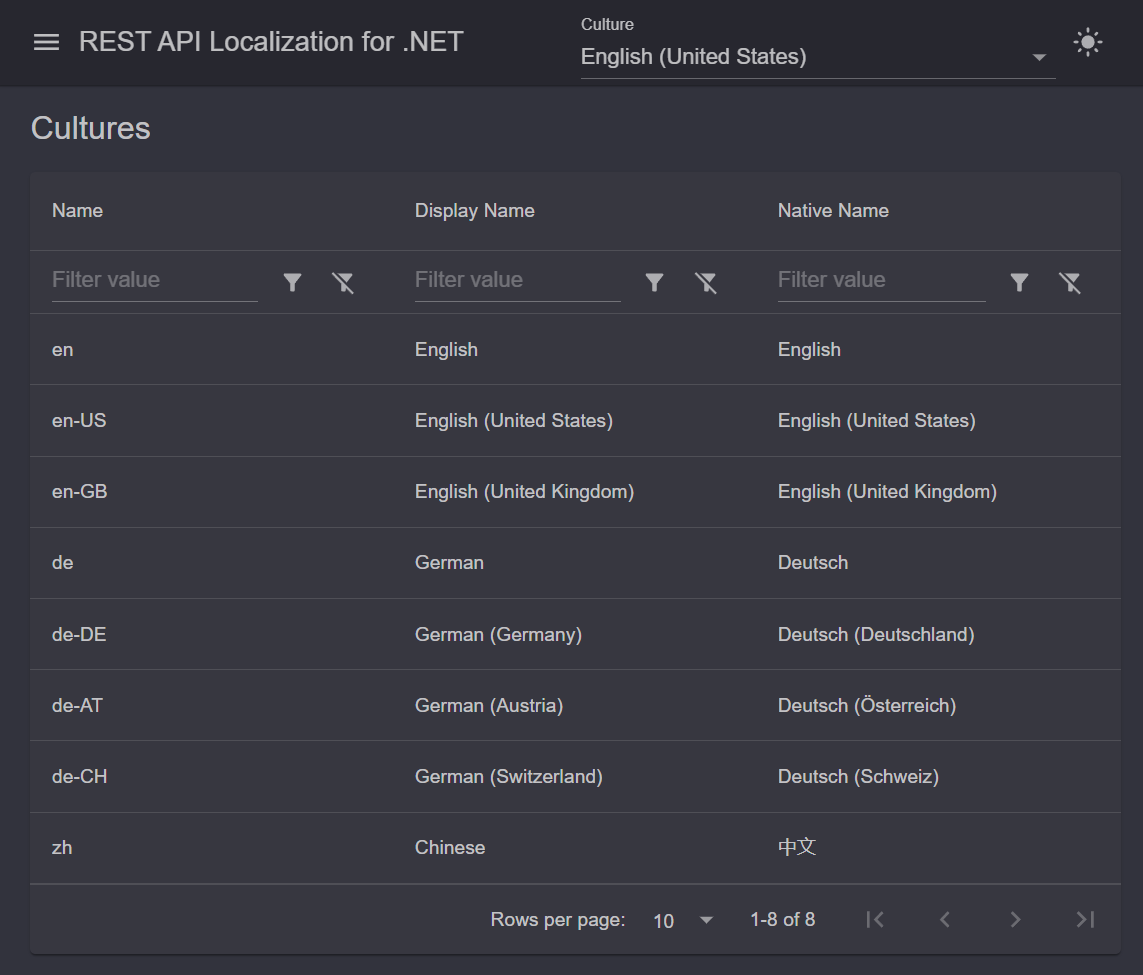
Task: Click the '1-8 of 8' pagination text
Action: [x=782, y=920]
